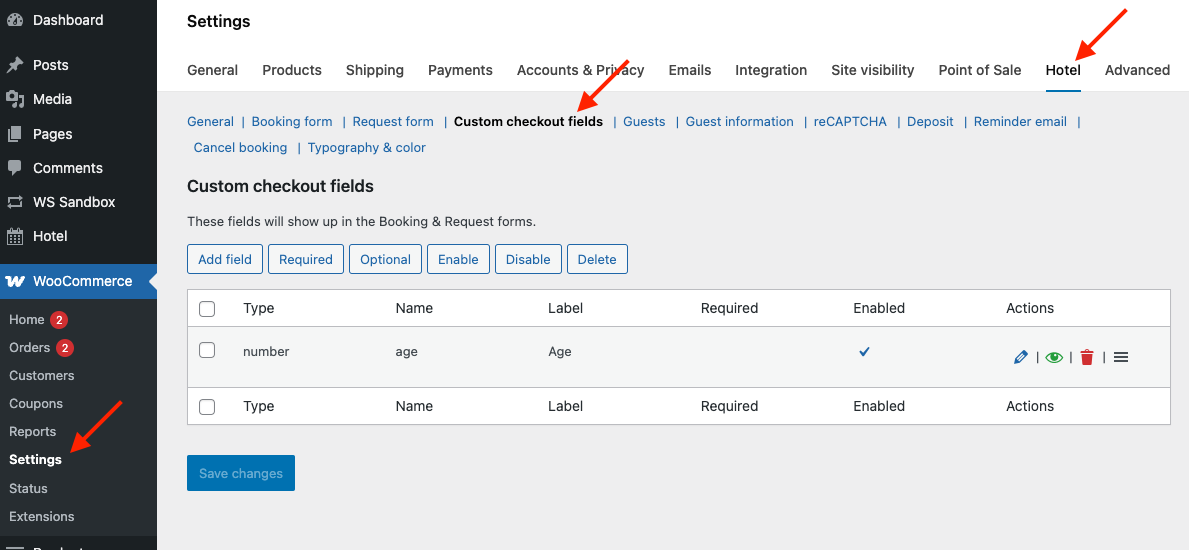The image size is (1189, 550).
Task: Open the Booking form sub-section link
Action: point(292,121)
